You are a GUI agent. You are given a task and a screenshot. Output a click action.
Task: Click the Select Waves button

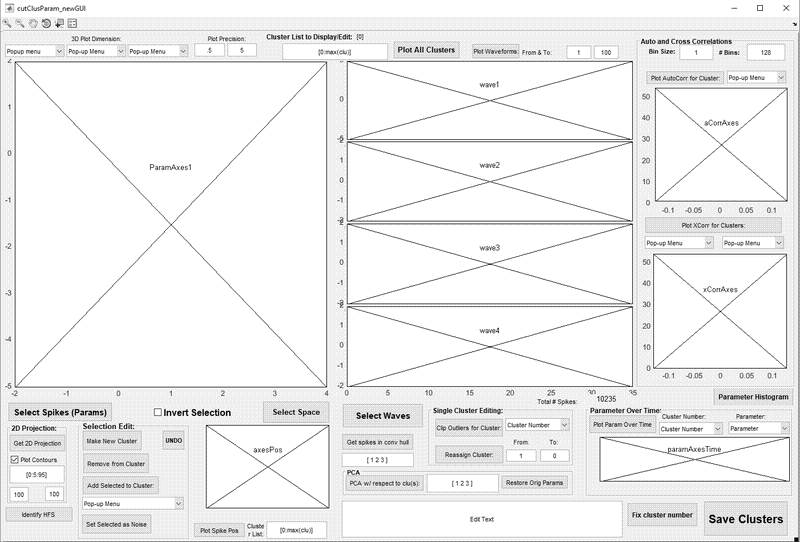(383, 416)
